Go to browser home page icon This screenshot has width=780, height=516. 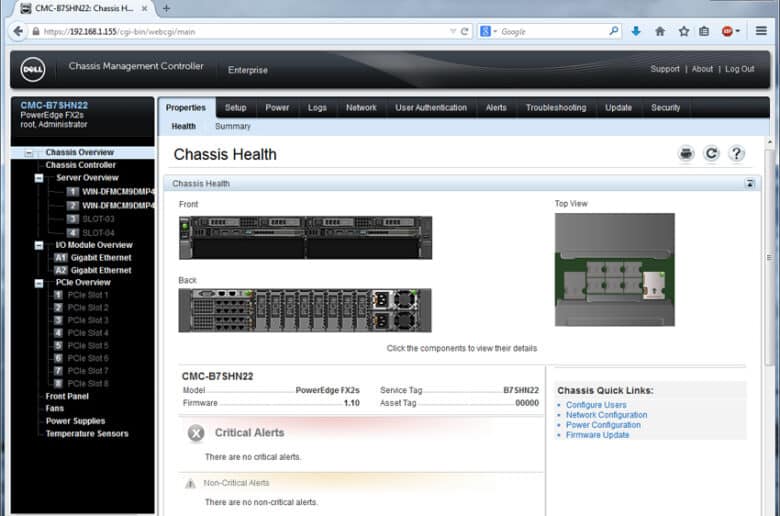coord(660,31)
